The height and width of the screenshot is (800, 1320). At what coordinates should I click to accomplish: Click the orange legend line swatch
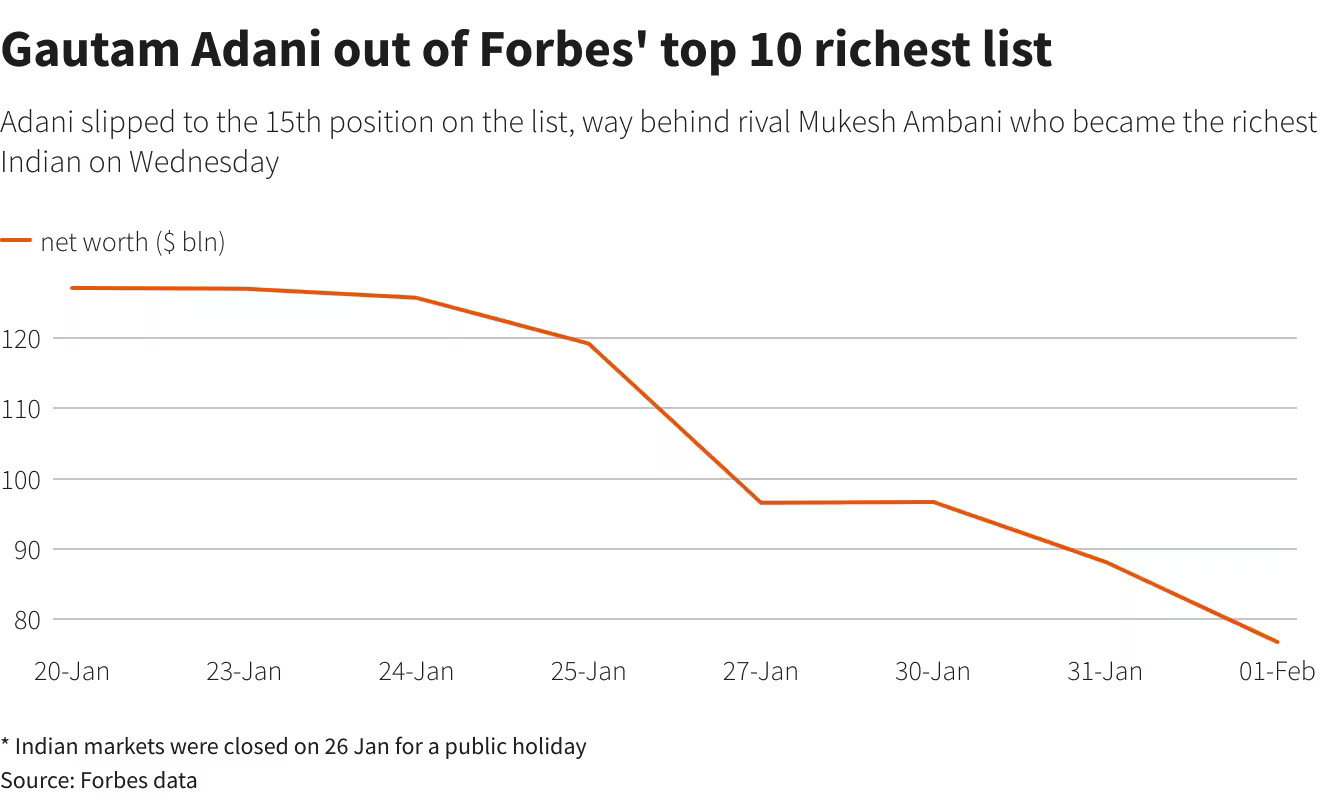(16, 241)
